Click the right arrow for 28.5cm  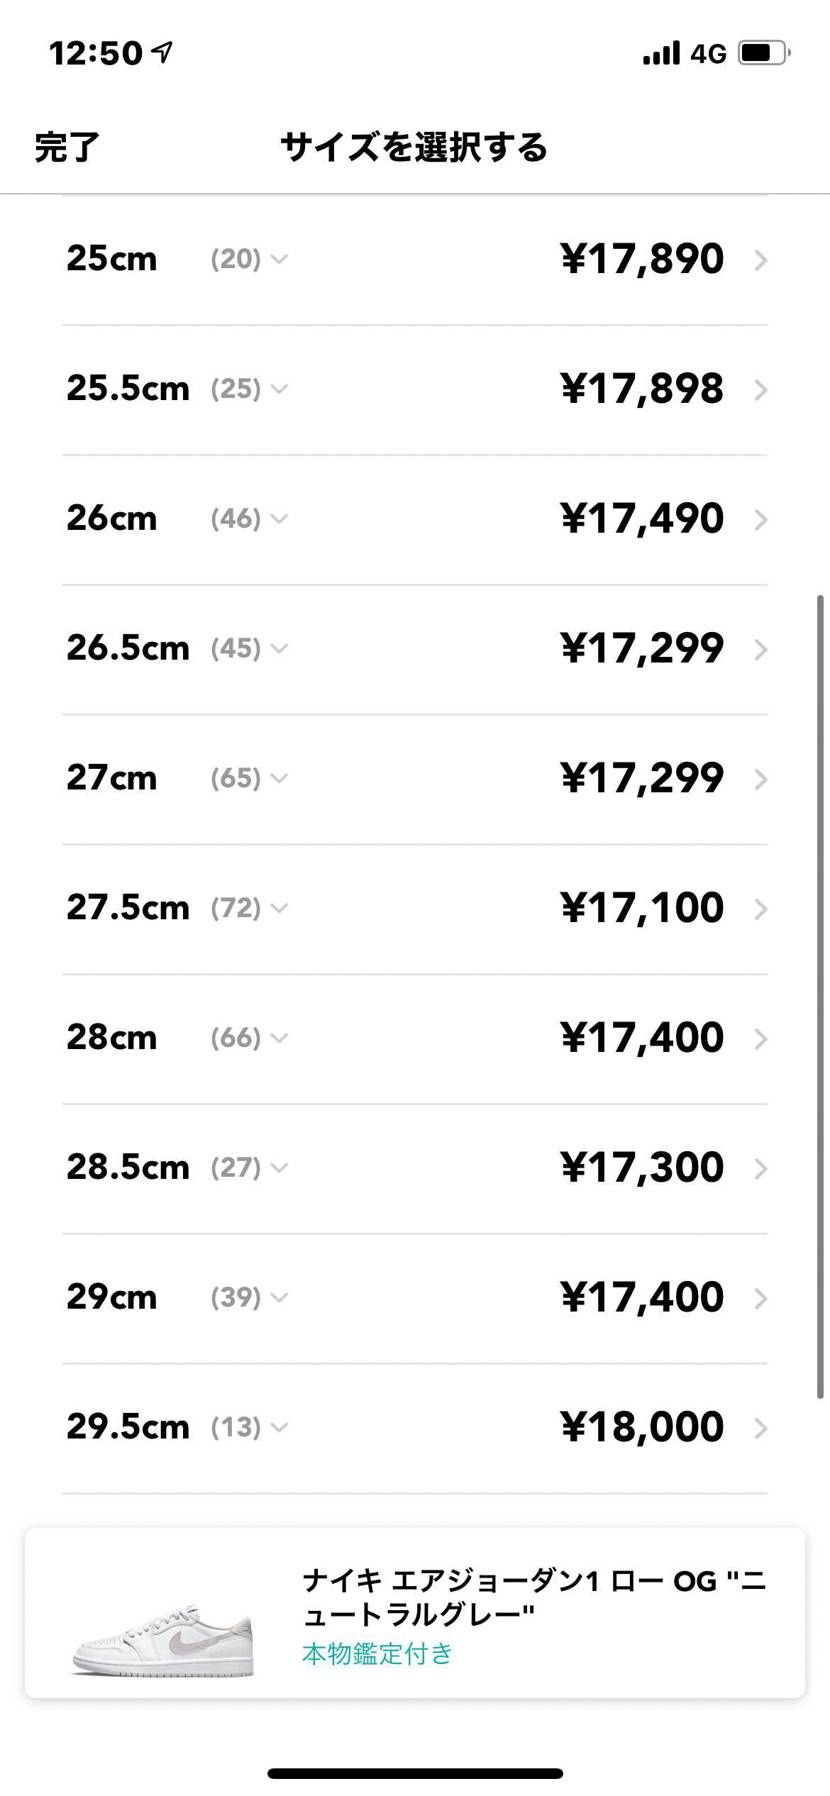[761, 1168]
